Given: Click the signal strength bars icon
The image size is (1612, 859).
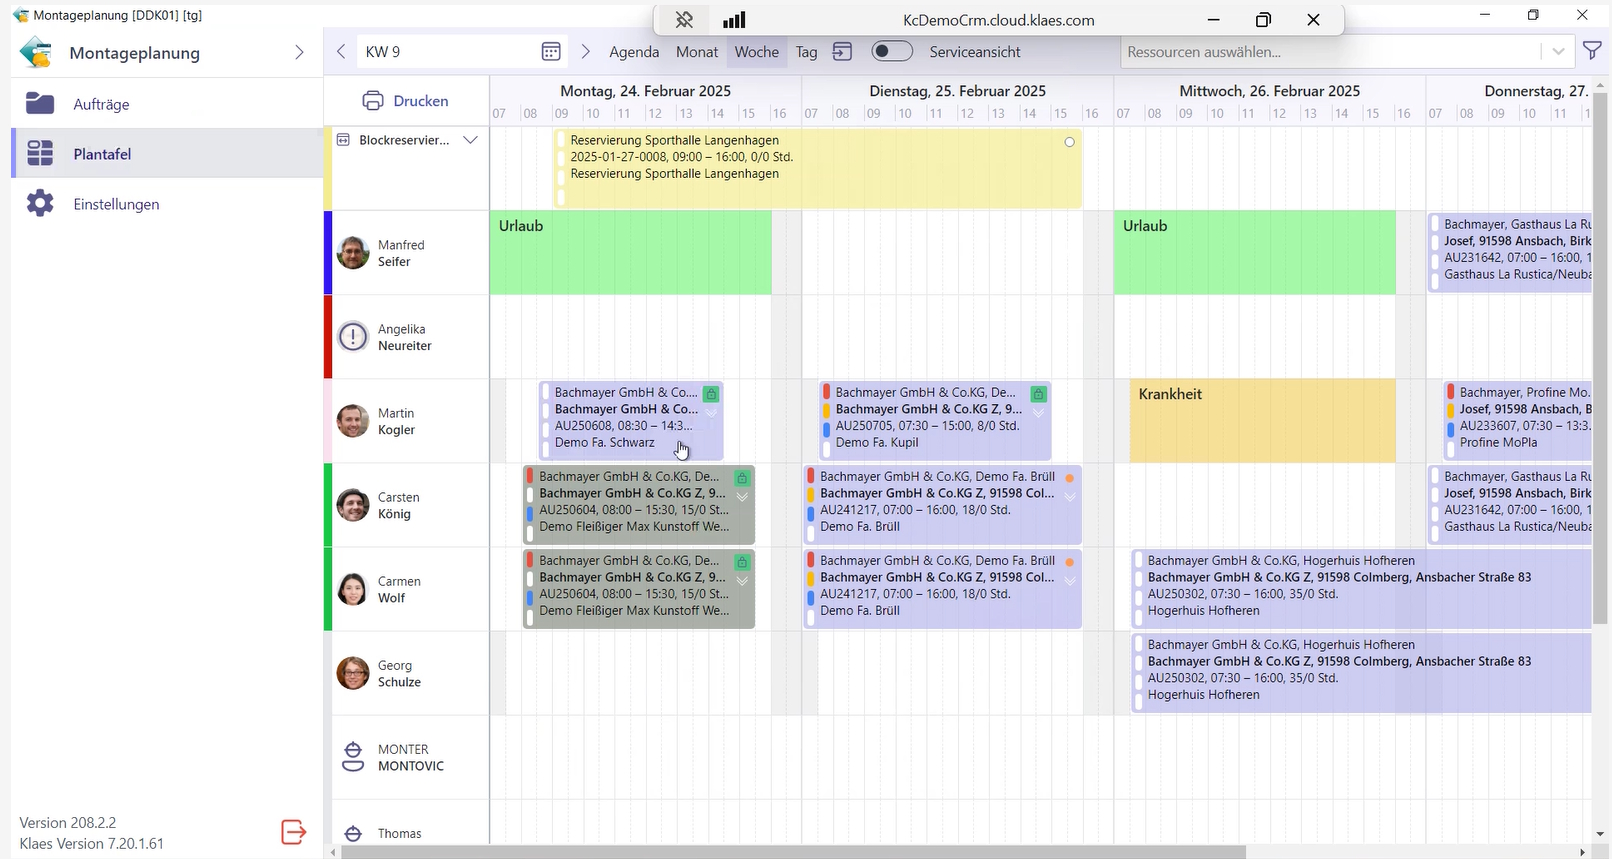Looking at the screenshot, I should pos(734,20).
